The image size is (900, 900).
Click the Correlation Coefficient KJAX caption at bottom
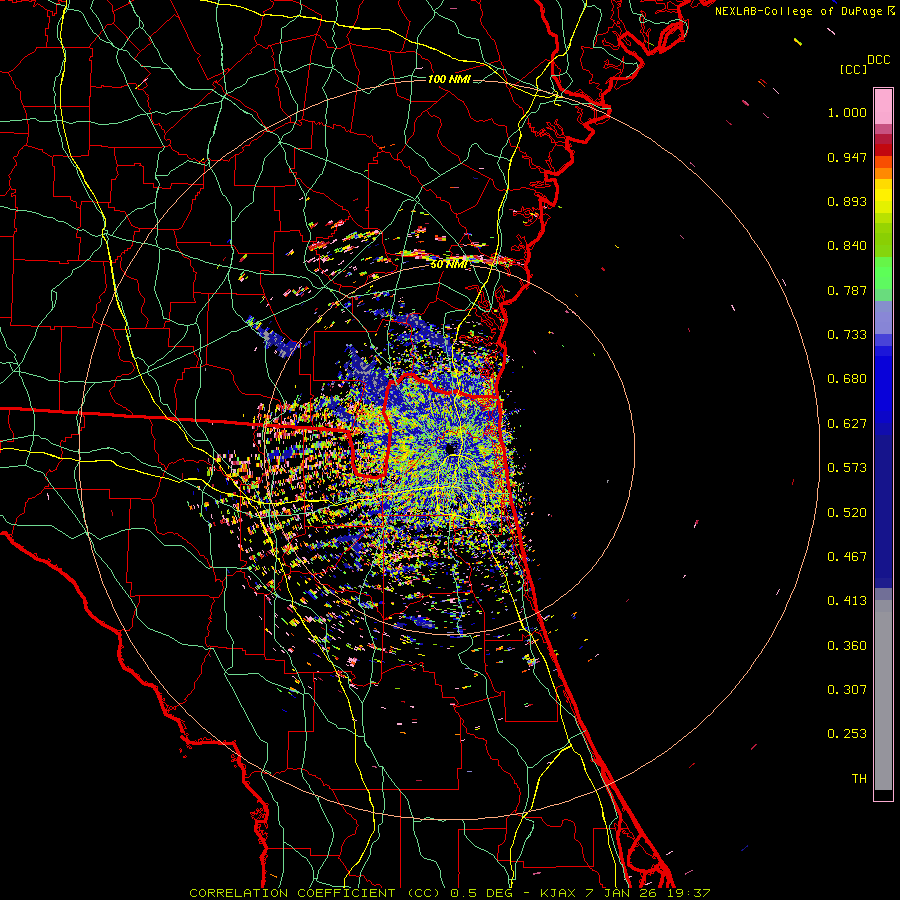(449, 893)
